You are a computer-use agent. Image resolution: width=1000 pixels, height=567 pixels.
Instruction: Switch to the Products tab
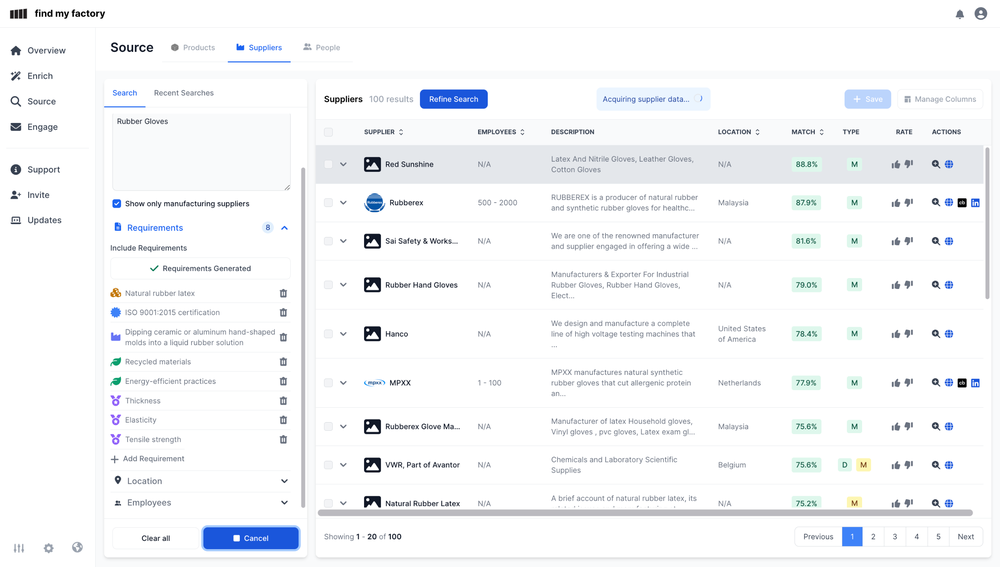[193, 48]
